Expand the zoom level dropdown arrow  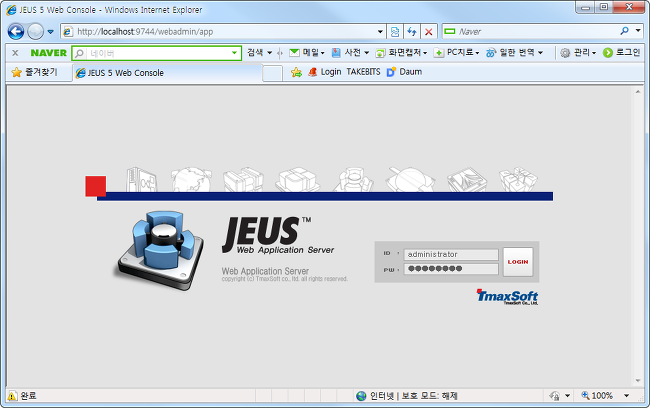(x=626, y=396)
